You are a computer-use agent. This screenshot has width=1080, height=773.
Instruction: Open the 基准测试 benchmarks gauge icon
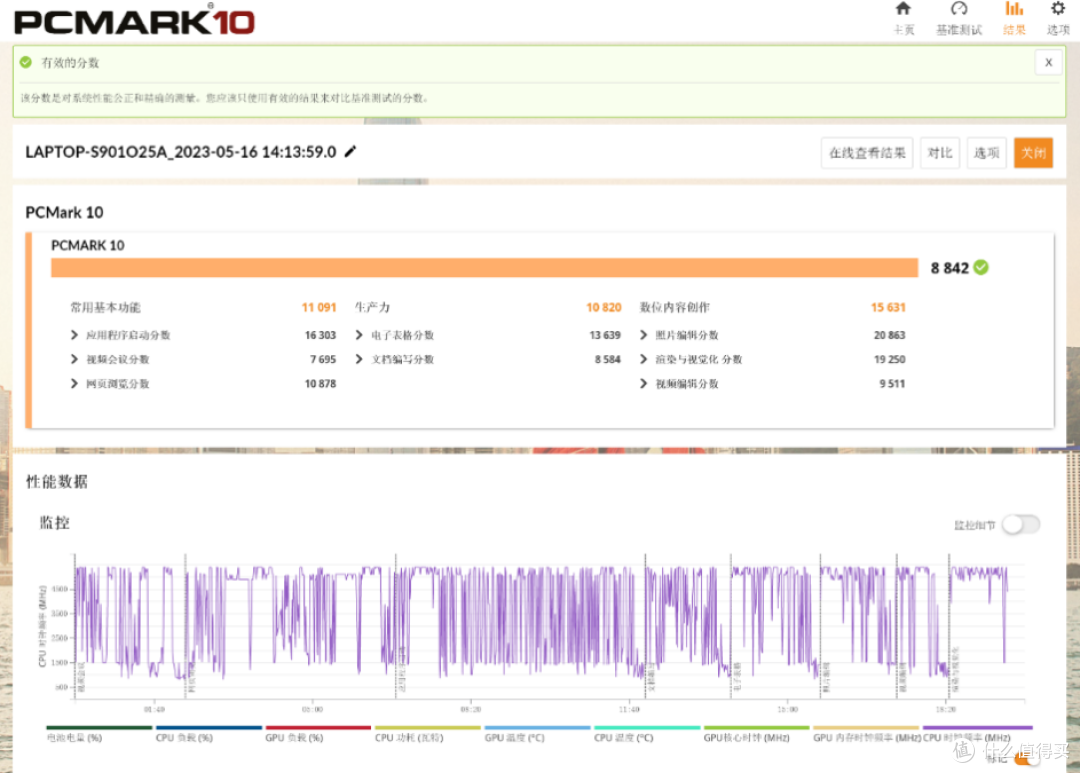(x=959, y=9)
